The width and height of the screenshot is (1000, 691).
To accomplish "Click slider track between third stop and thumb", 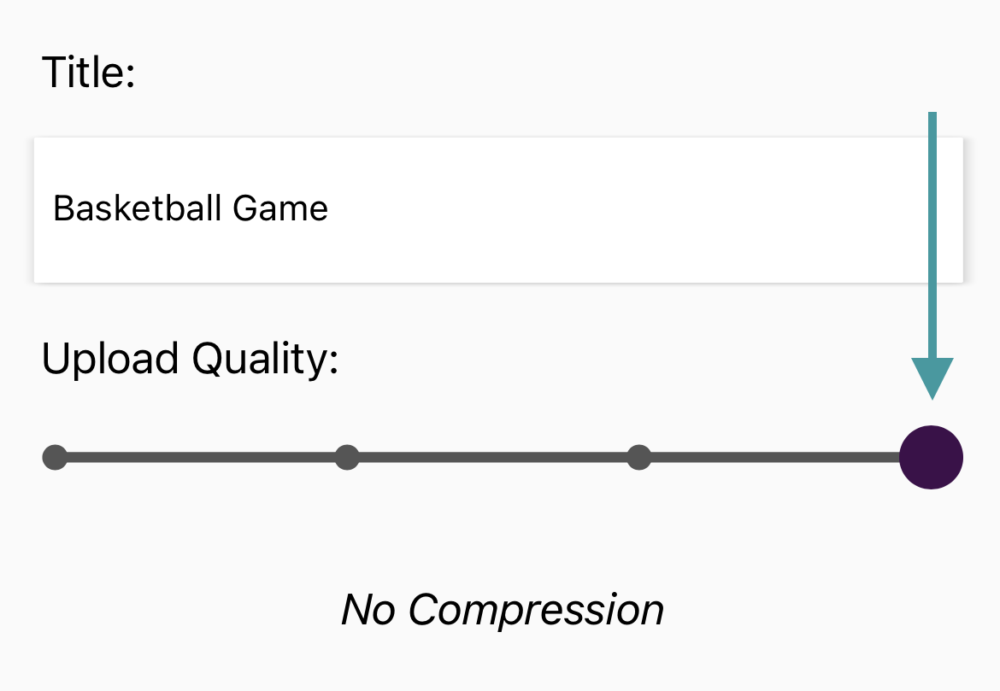I will coord(770,458).
